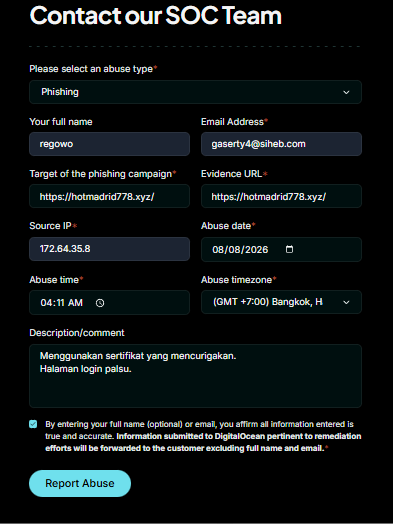Click the Email Address input field
The width and height of the screenshot is (393, 524).
point(281,144)
